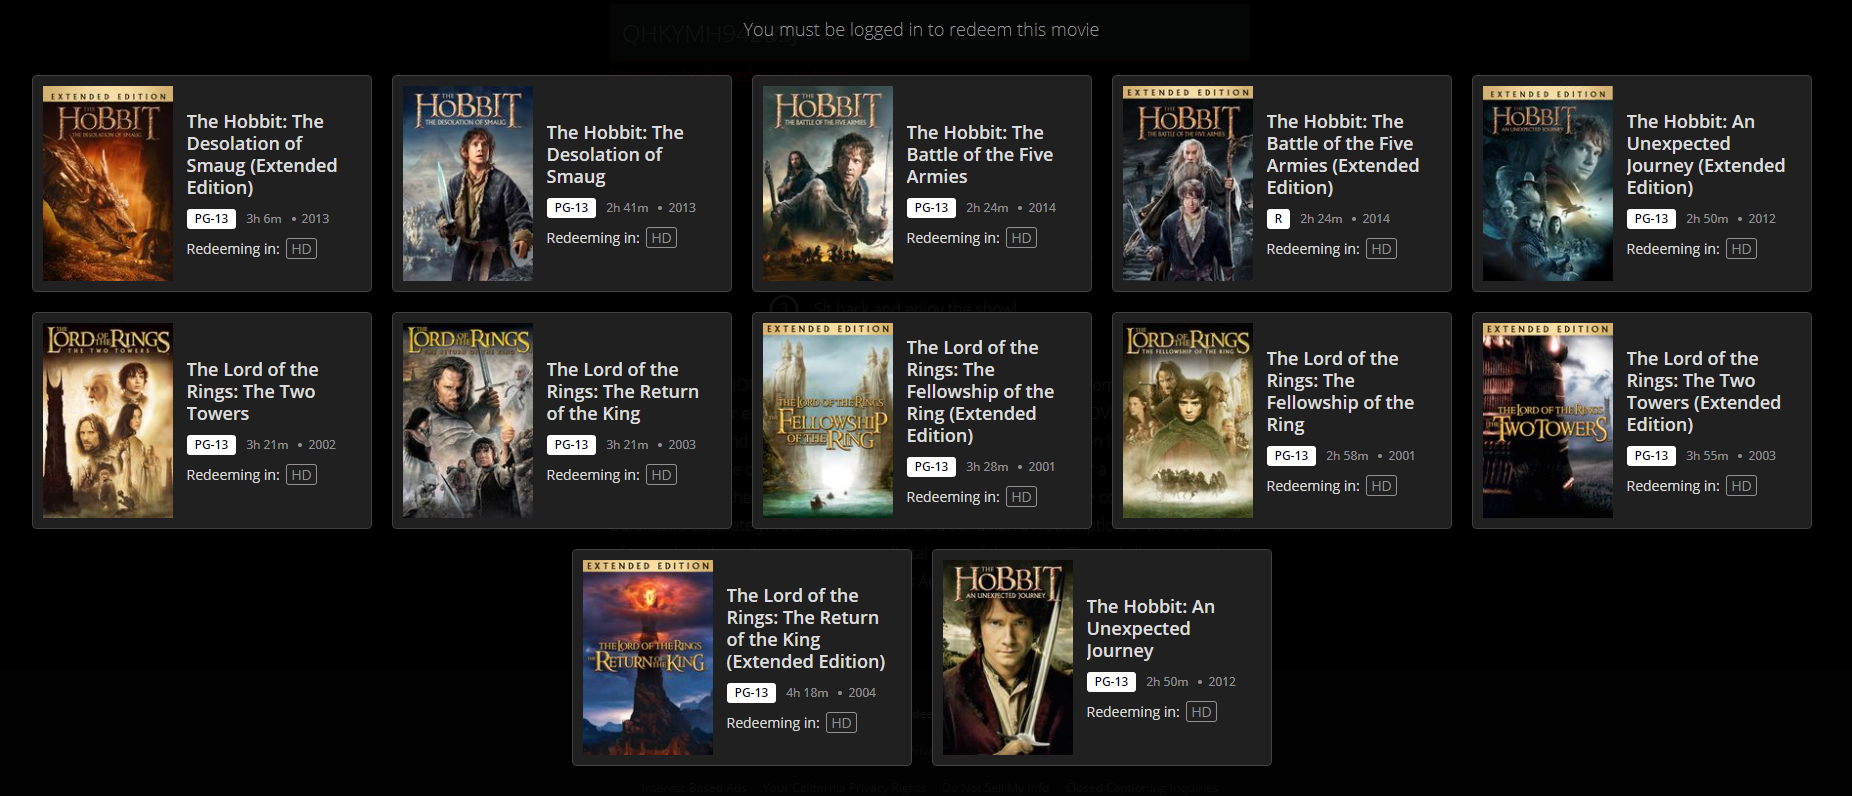Click HD badge on 2002 Two Towers card
The width and height of the screenshot is (1852, 796).
coord(301,475)
